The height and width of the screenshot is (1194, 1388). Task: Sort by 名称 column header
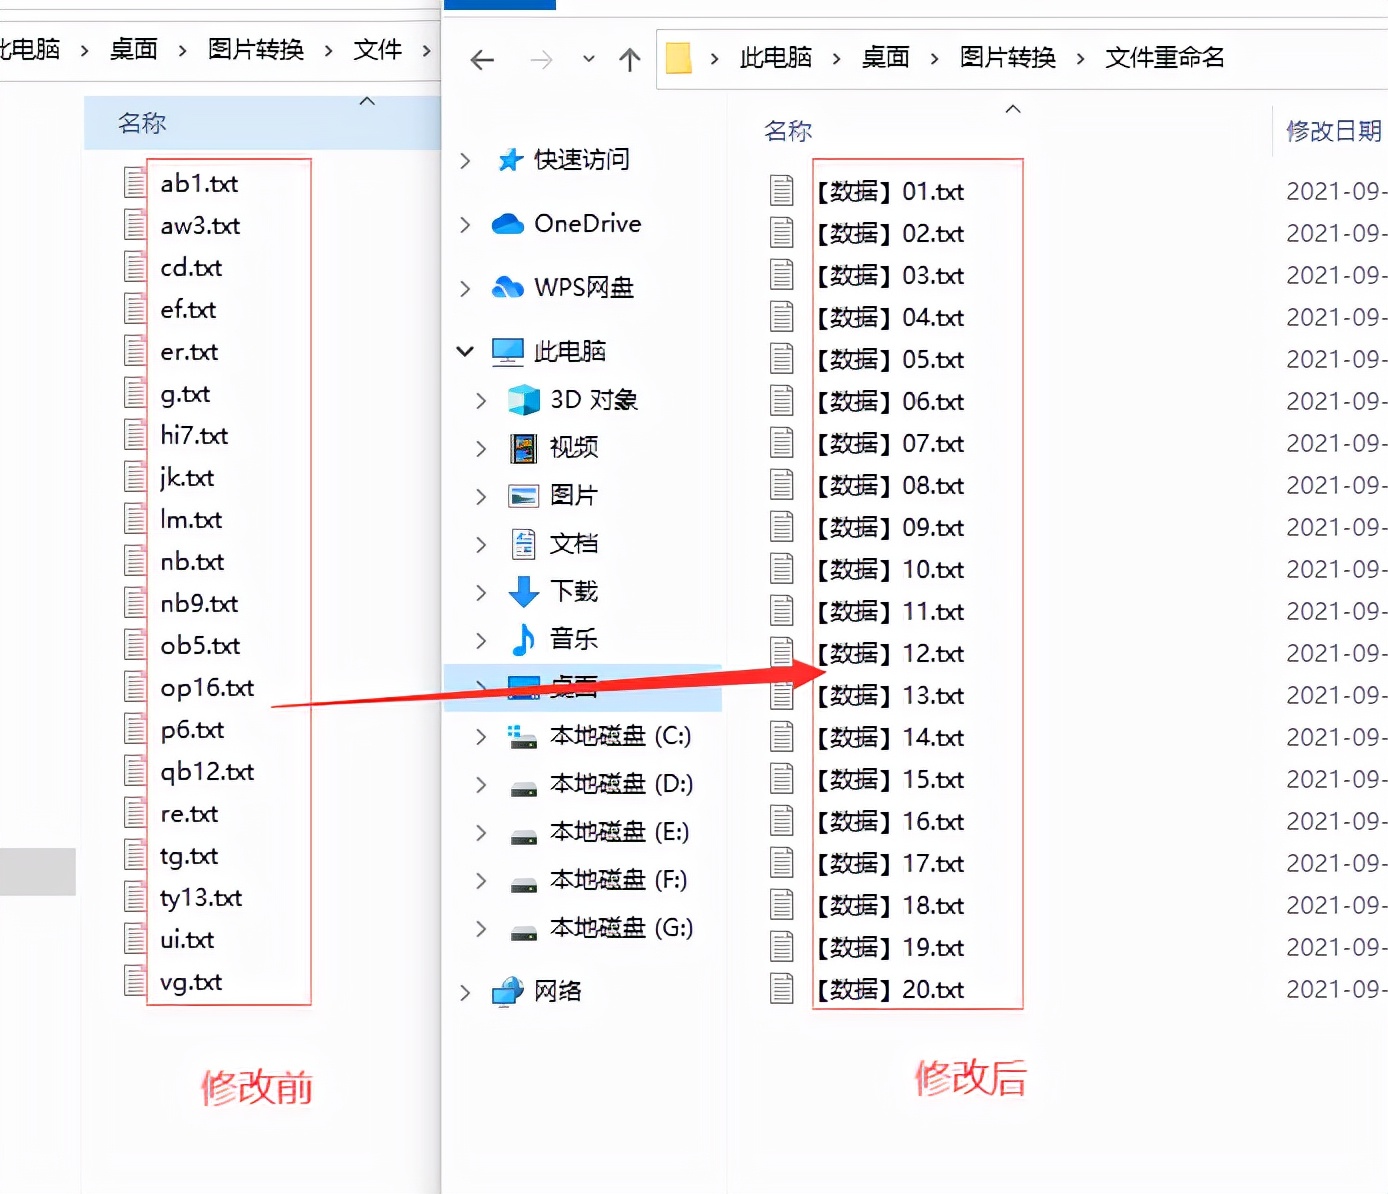787,130
